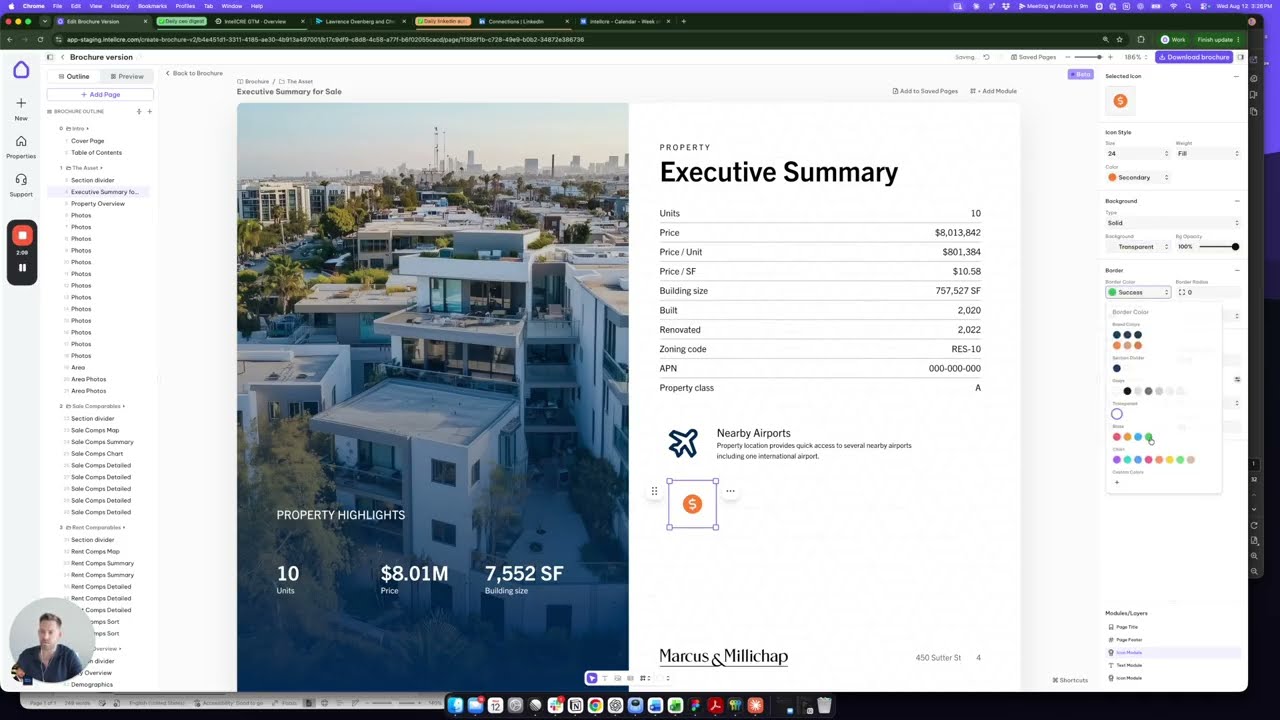This screenshot has height=720, width=1280.
Task: Open Rent Comps Map page
Action: [95, 551]
